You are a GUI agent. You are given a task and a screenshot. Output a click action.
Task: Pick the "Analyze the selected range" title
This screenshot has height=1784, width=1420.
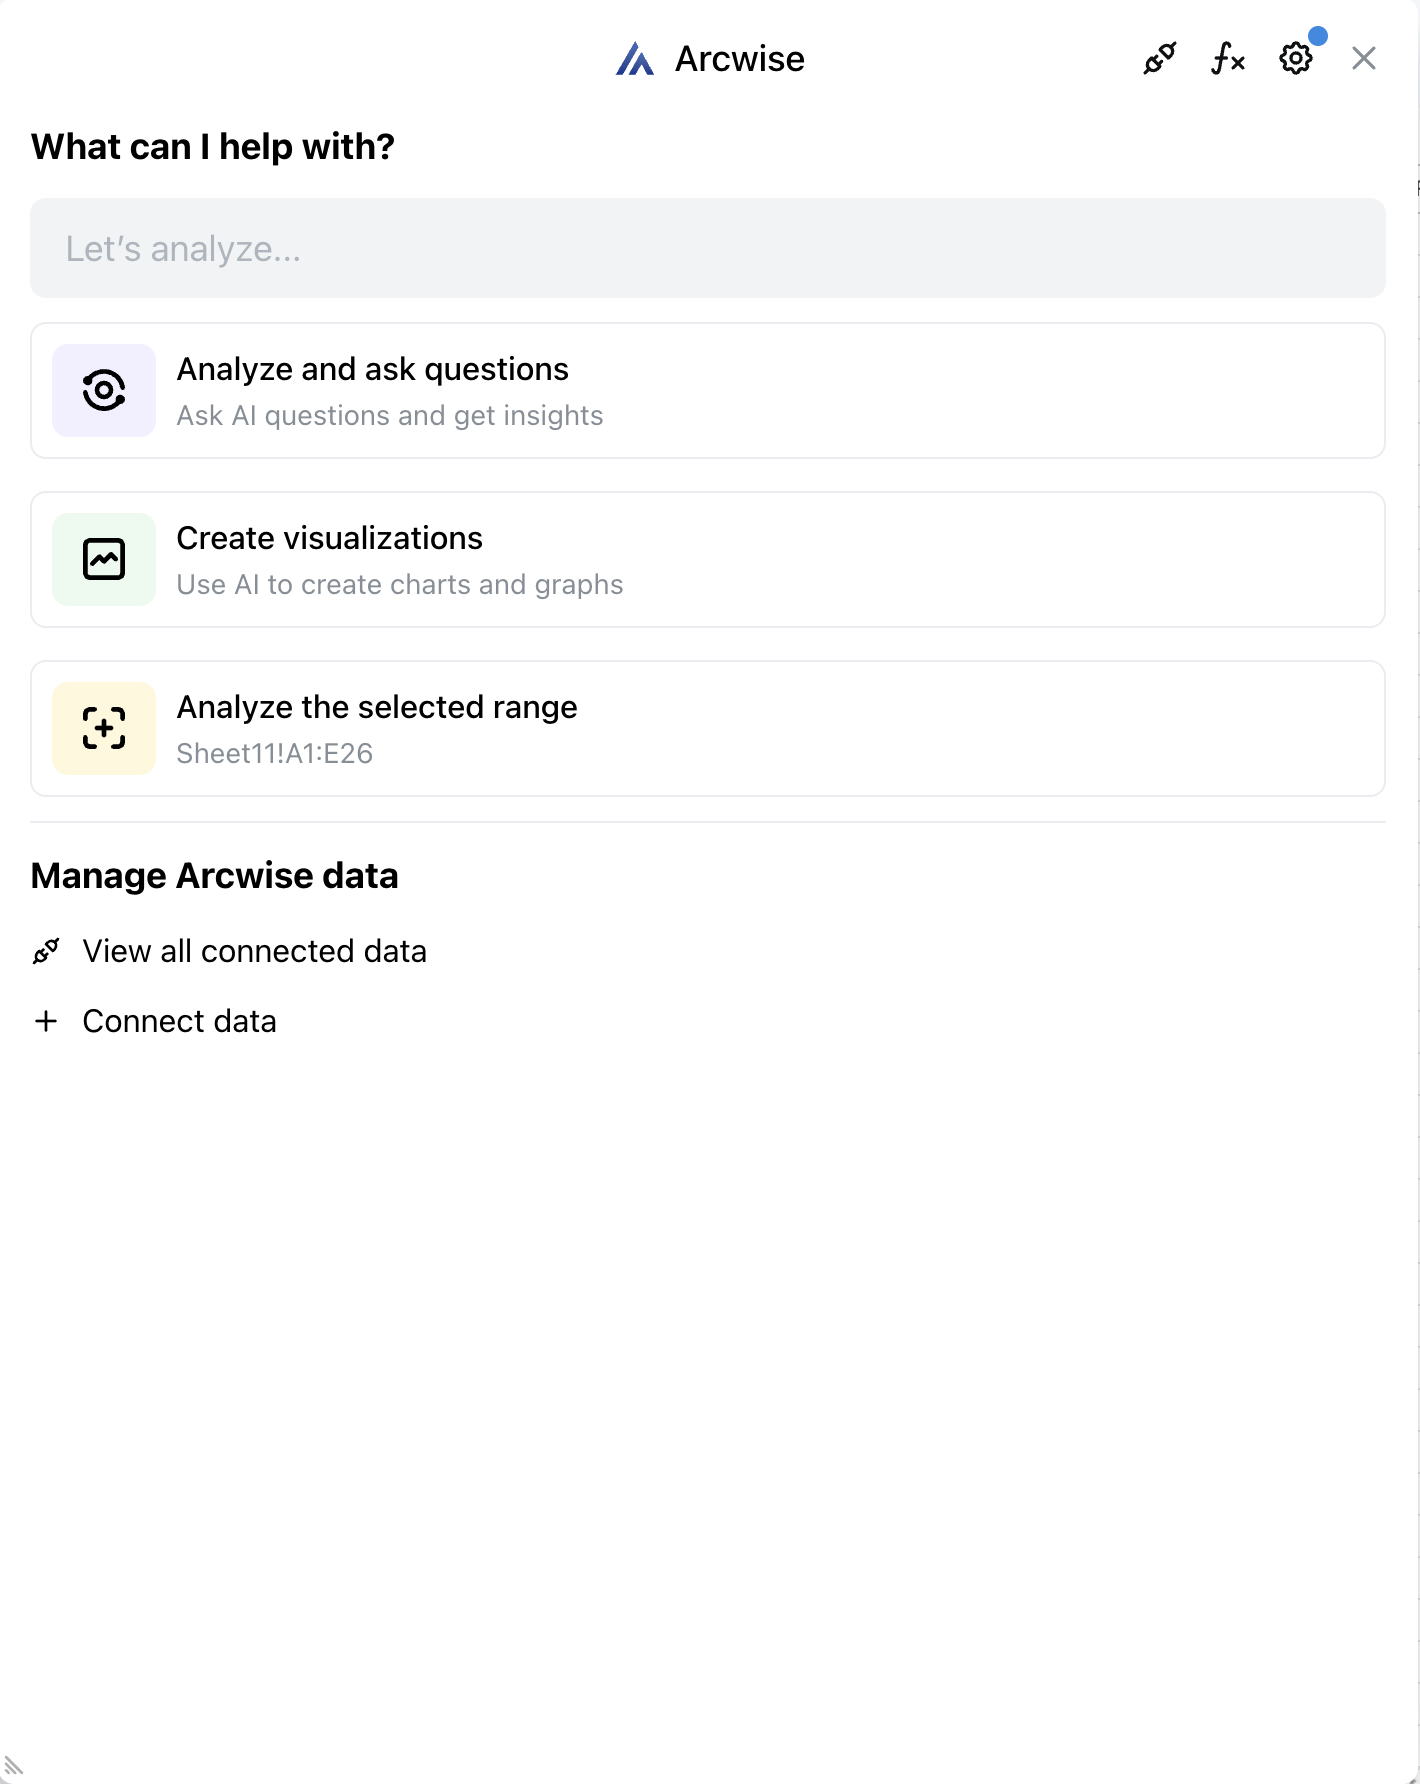(377, 707)
